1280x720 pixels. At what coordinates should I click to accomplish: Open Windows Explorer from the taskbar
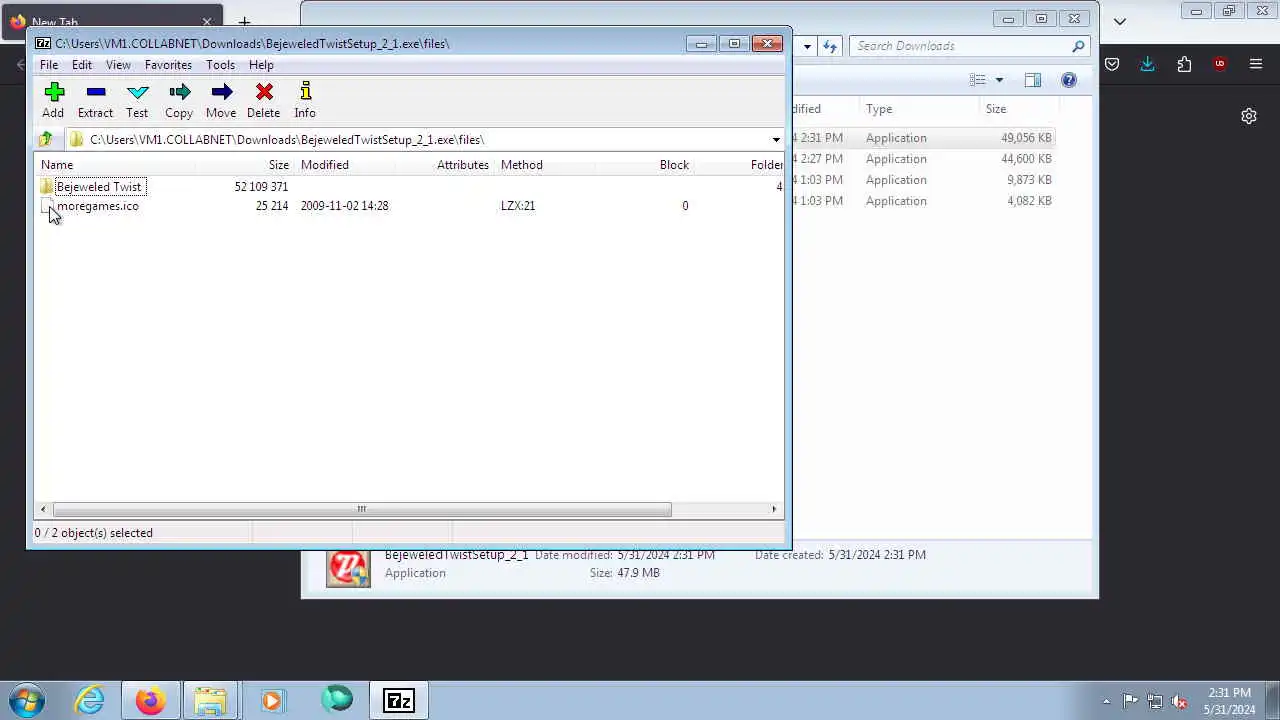(x=210, y=700)
